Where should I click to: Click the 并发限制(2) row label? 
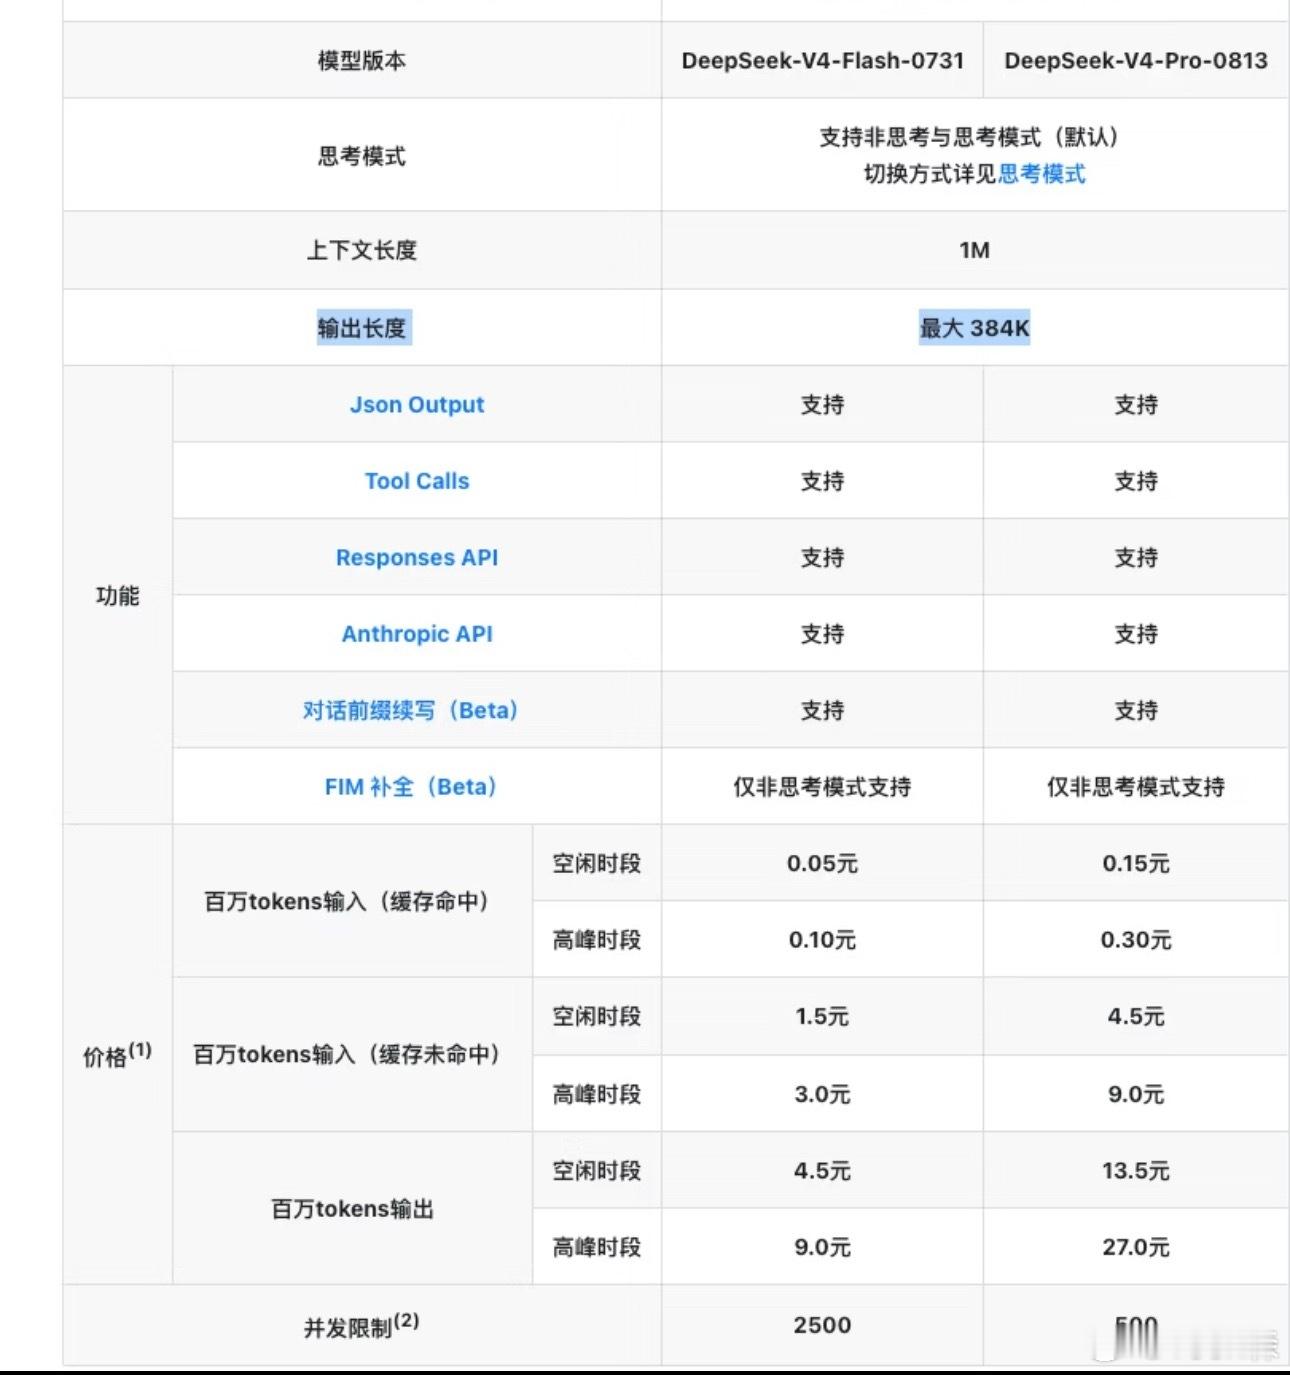[362, 1326]
